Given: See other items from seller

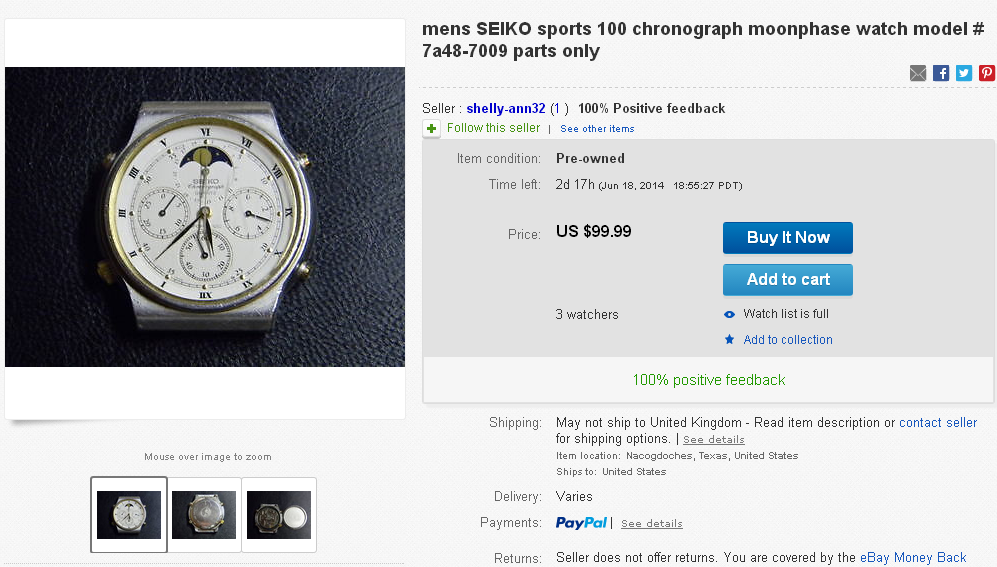Looking at the screenshot, I should pos(597,129).
